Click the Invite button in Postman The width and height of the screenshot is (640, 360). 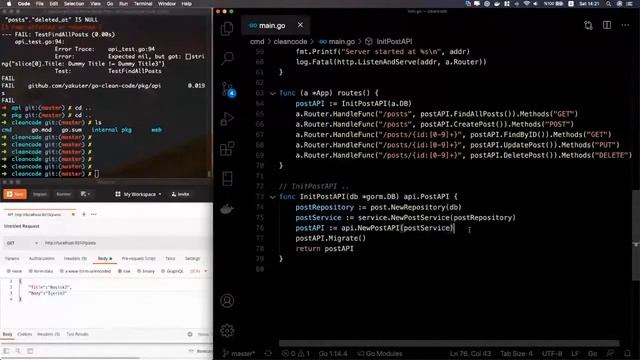click(180, 194)
